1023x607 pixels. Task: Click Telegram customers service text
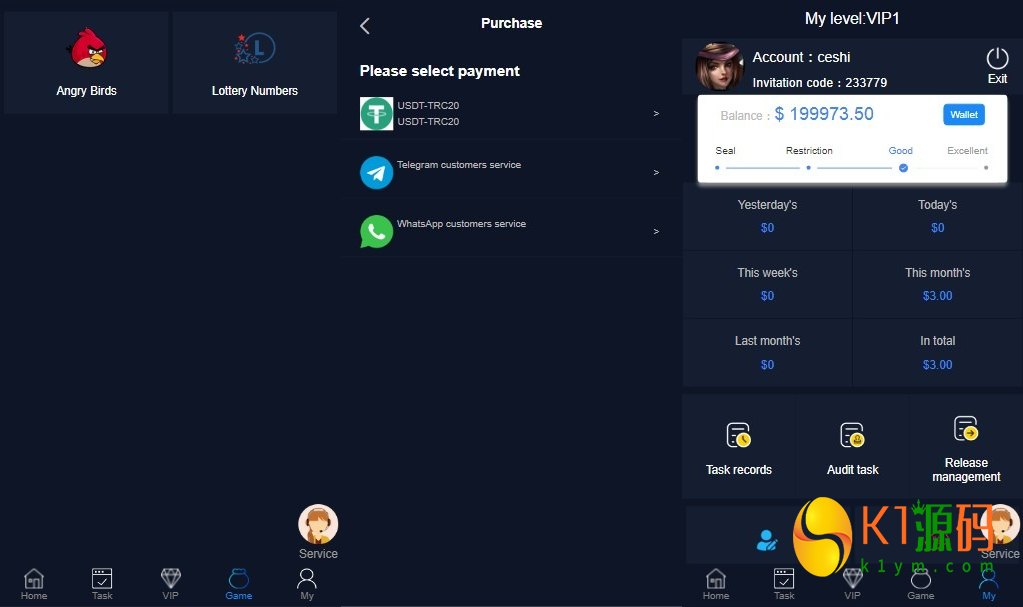tap(459, 164)
